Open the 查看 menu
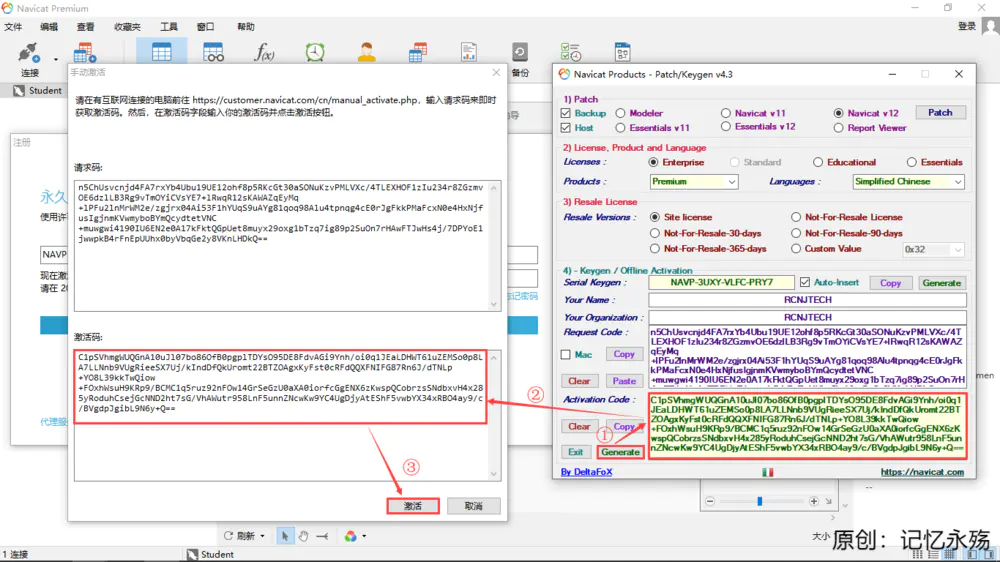The width and height of the screenshot is (1000, 562). coord(85,27)
